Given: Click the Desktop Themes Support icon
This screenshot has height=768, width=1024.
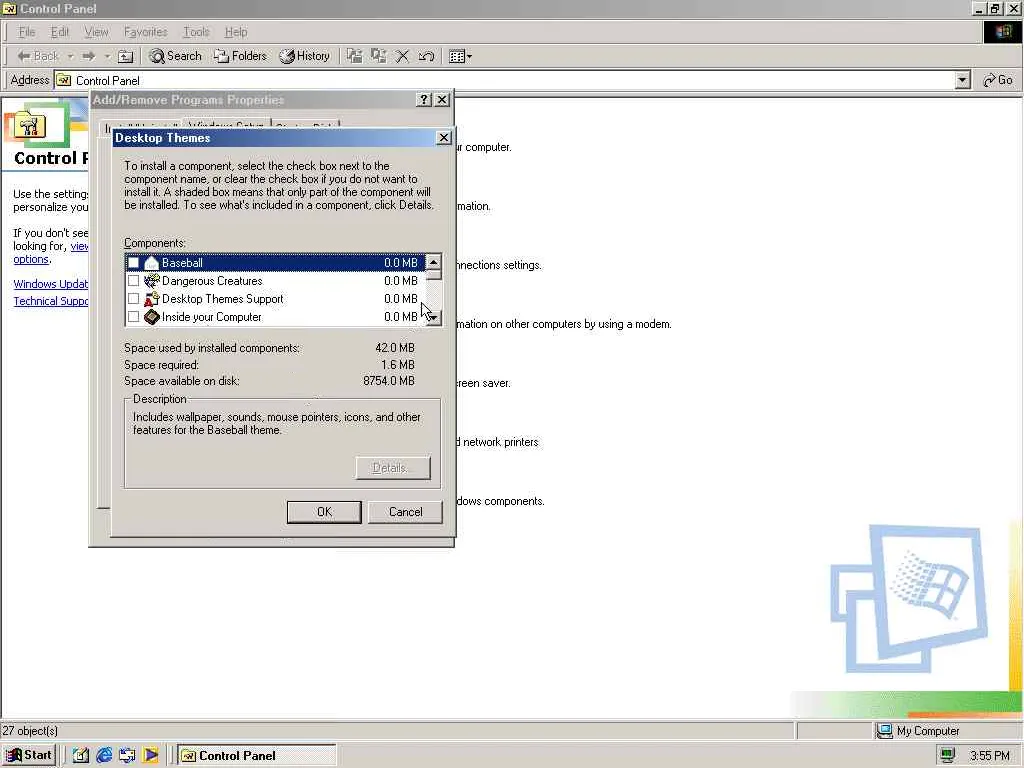Looking at the screenshot, I should click(152, 298).
